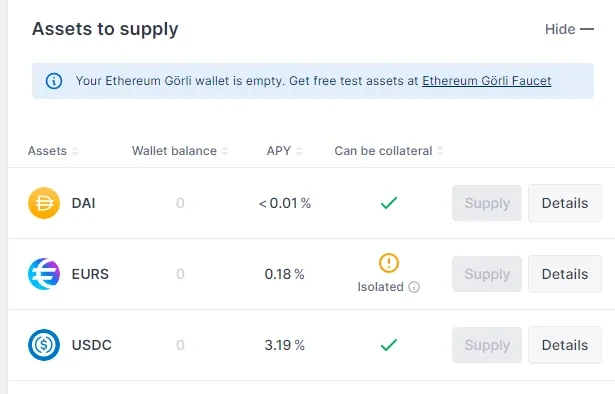The width and height of the screenshot is (615, 394).
Task: Click the orange warning icon for EURS
Action: (389, 263)
